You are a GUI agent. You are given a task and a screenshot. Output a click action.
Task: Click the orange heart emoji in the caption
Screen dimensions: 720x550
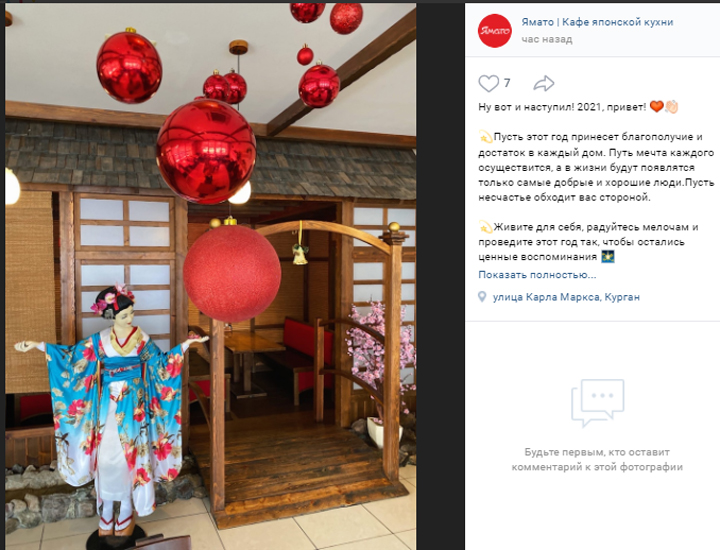click(657, 107)
